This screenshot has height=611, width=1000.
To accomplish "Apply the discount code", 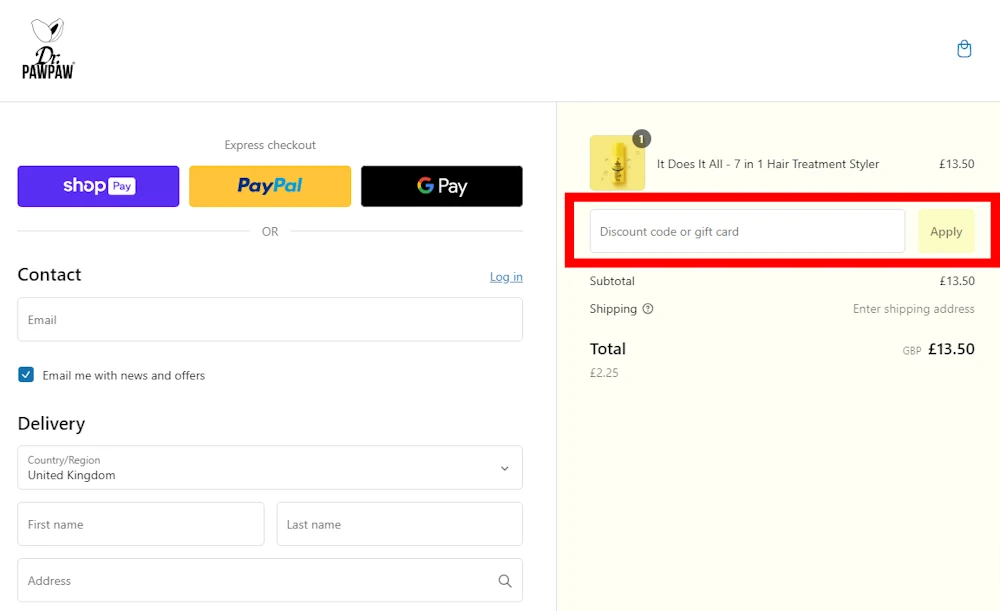I will point(946,232).
